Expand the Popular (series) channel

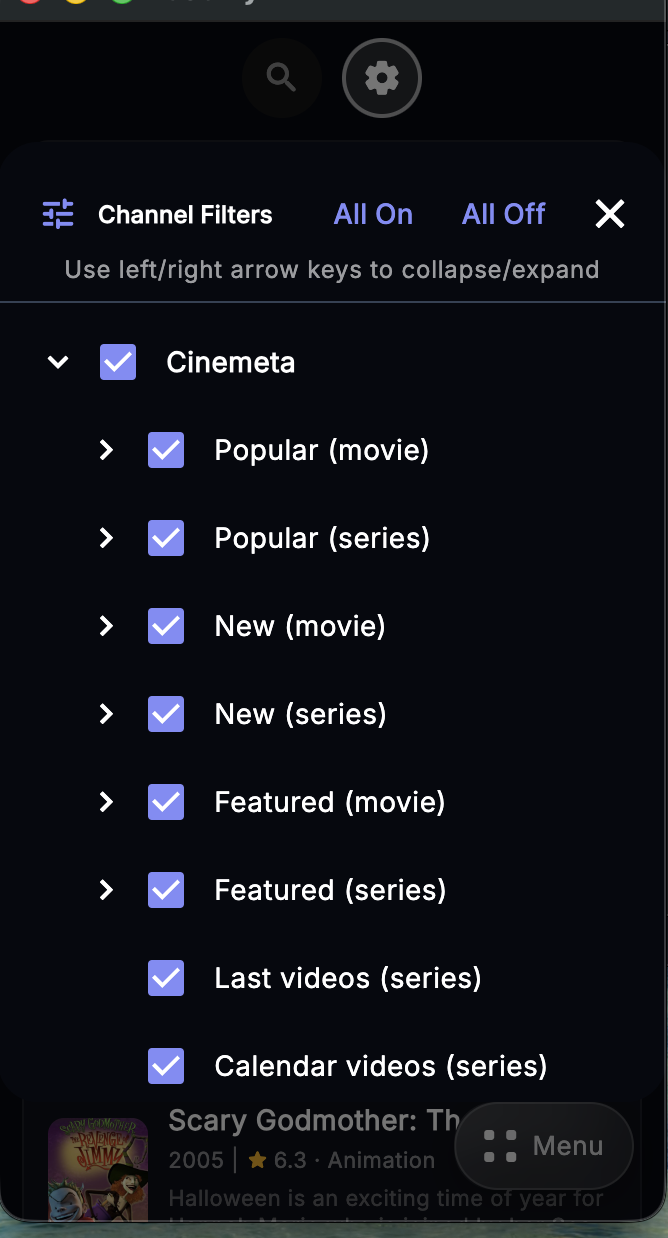tap(106, 538)
